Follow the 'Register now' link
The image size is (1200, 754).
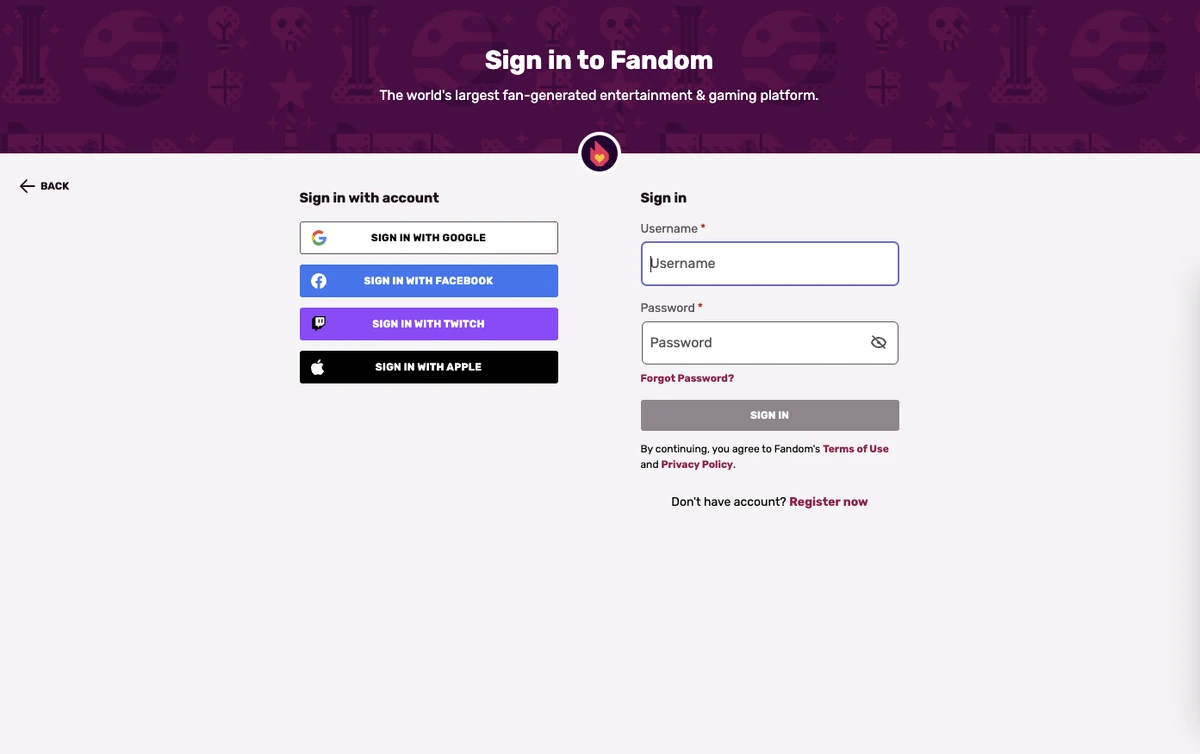tap(828, 502)
